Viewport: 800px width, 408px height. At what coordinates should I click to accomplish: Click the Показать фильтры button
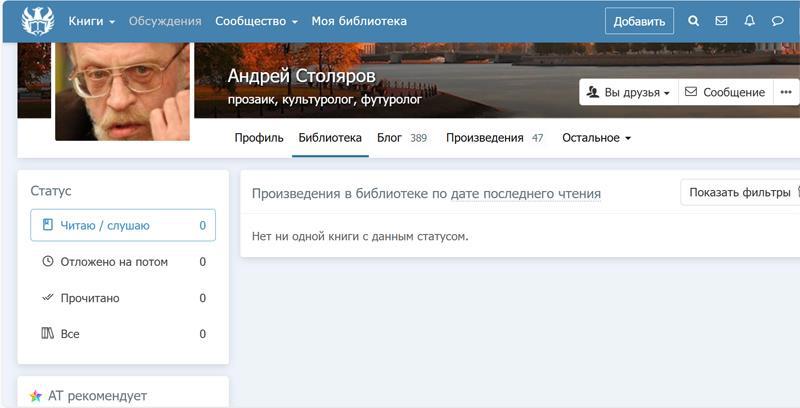[740, 193]
